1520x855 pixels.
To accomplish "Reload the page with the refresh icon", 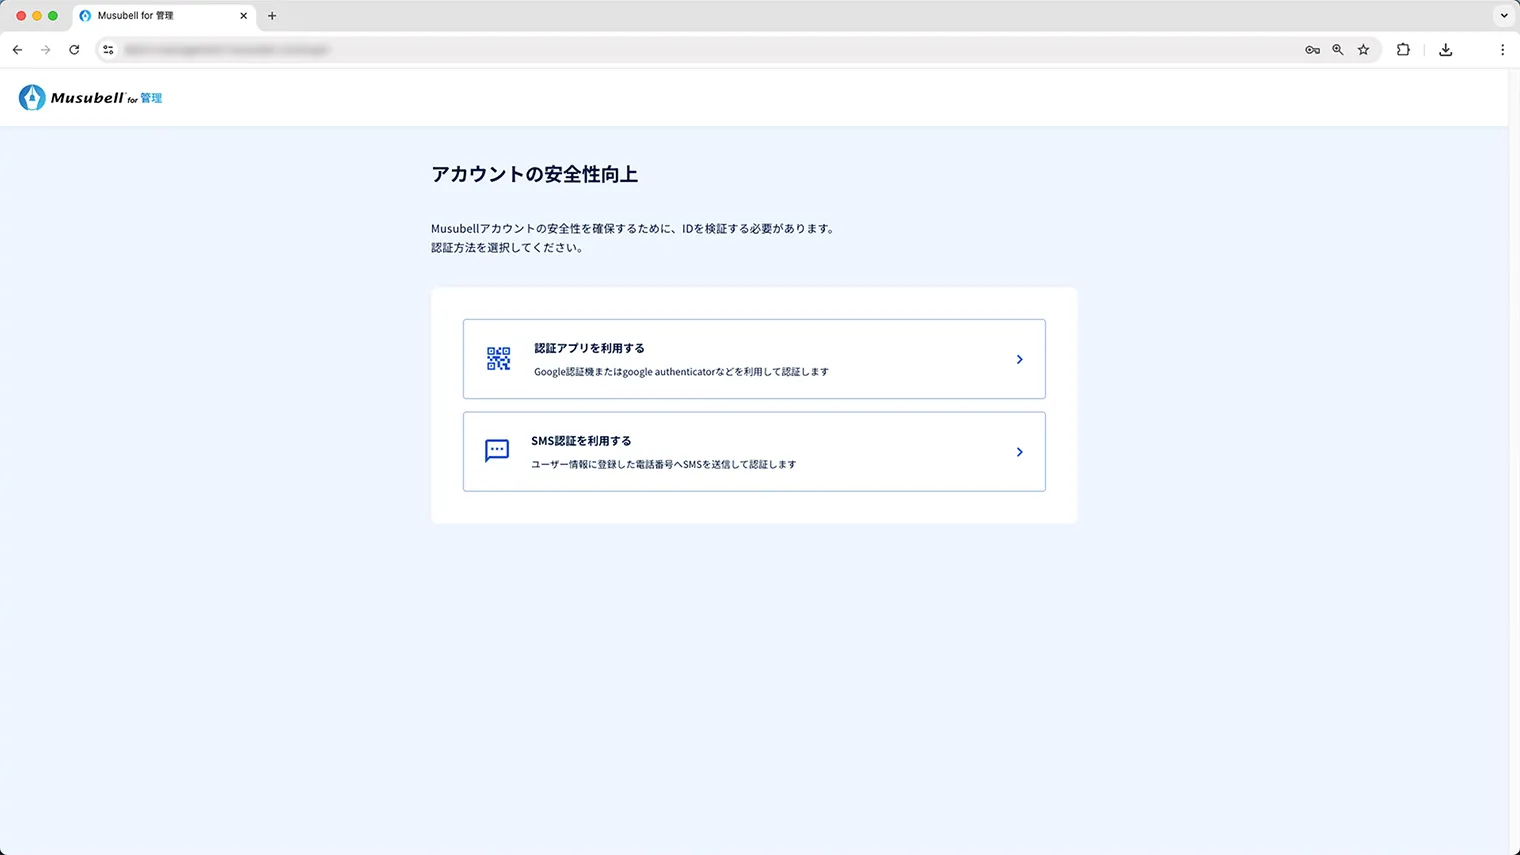I will (x=74, y=49).
